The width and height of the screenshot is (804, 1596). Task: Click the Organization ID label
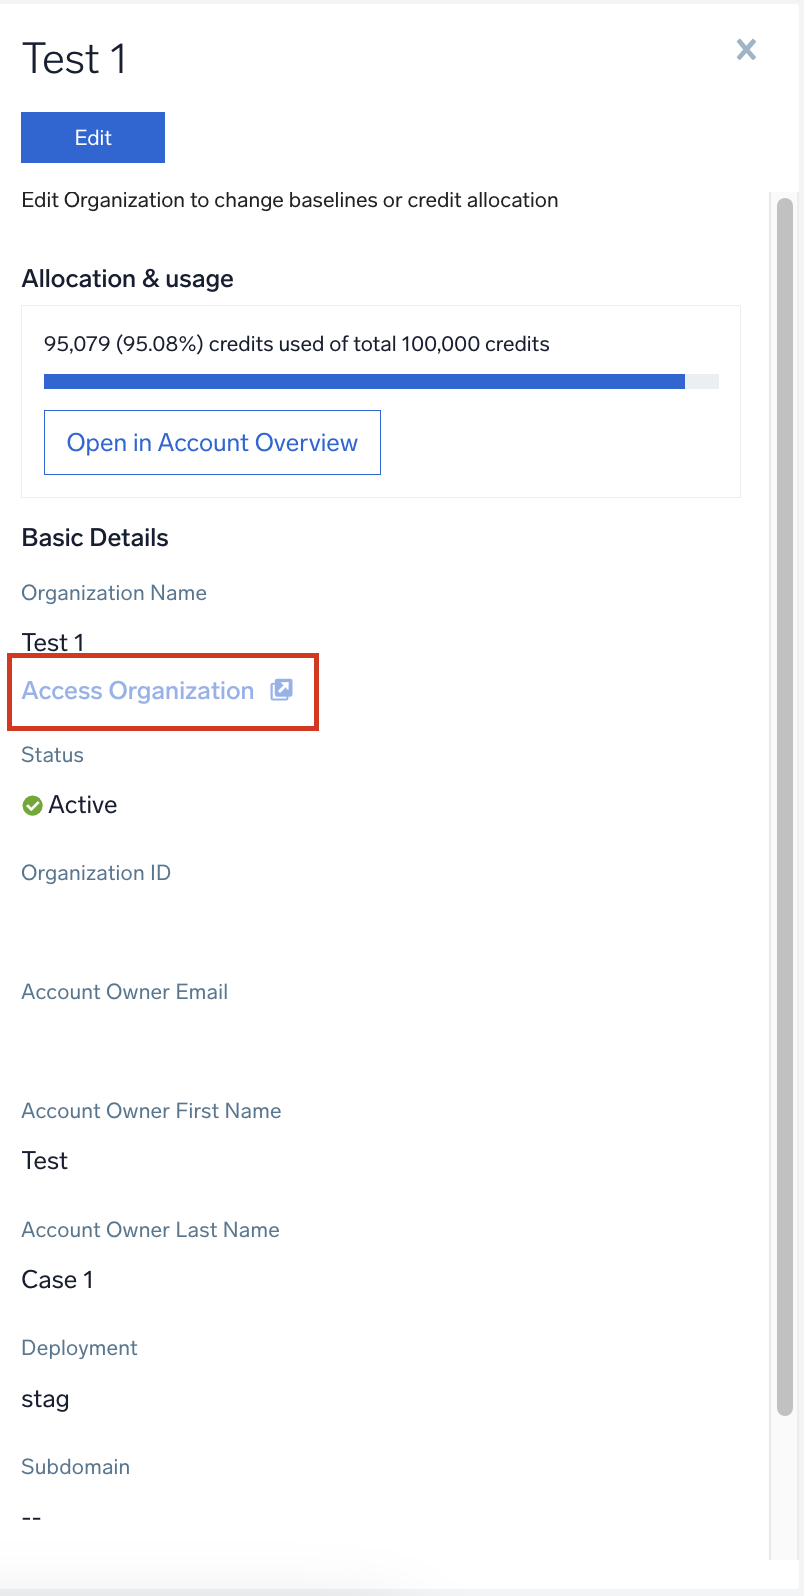(96, 873)
